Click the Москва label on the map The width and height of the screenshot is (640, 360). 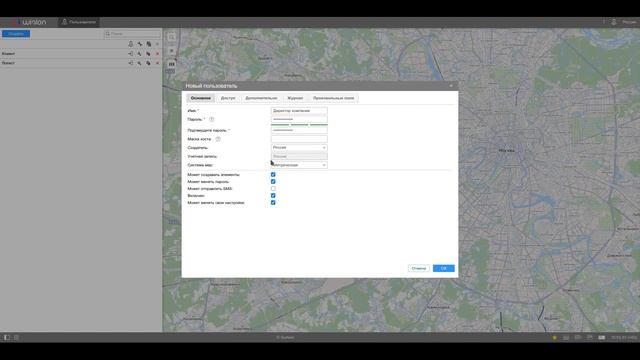pos(507,151)
